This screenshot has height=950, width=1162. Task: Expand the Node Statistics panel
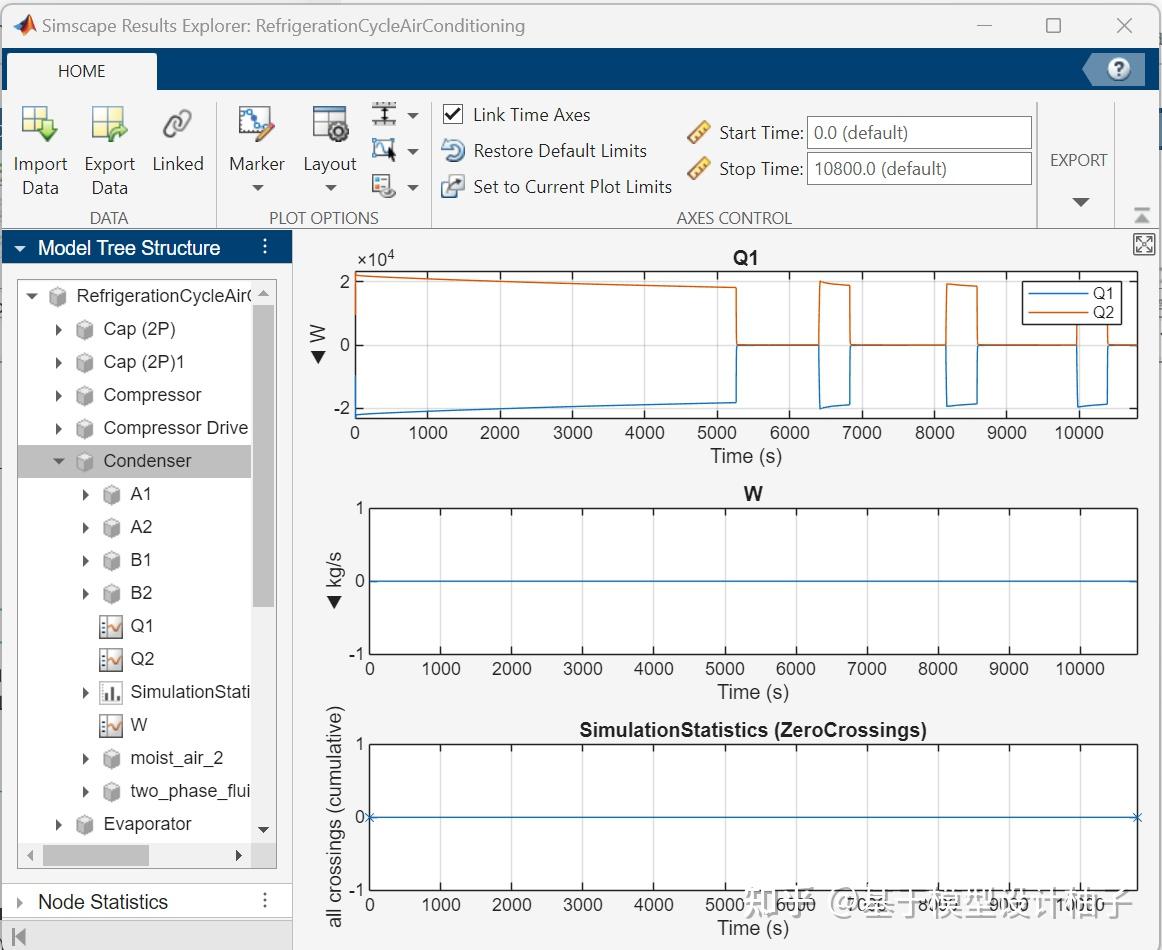click(x=20, y=902)
